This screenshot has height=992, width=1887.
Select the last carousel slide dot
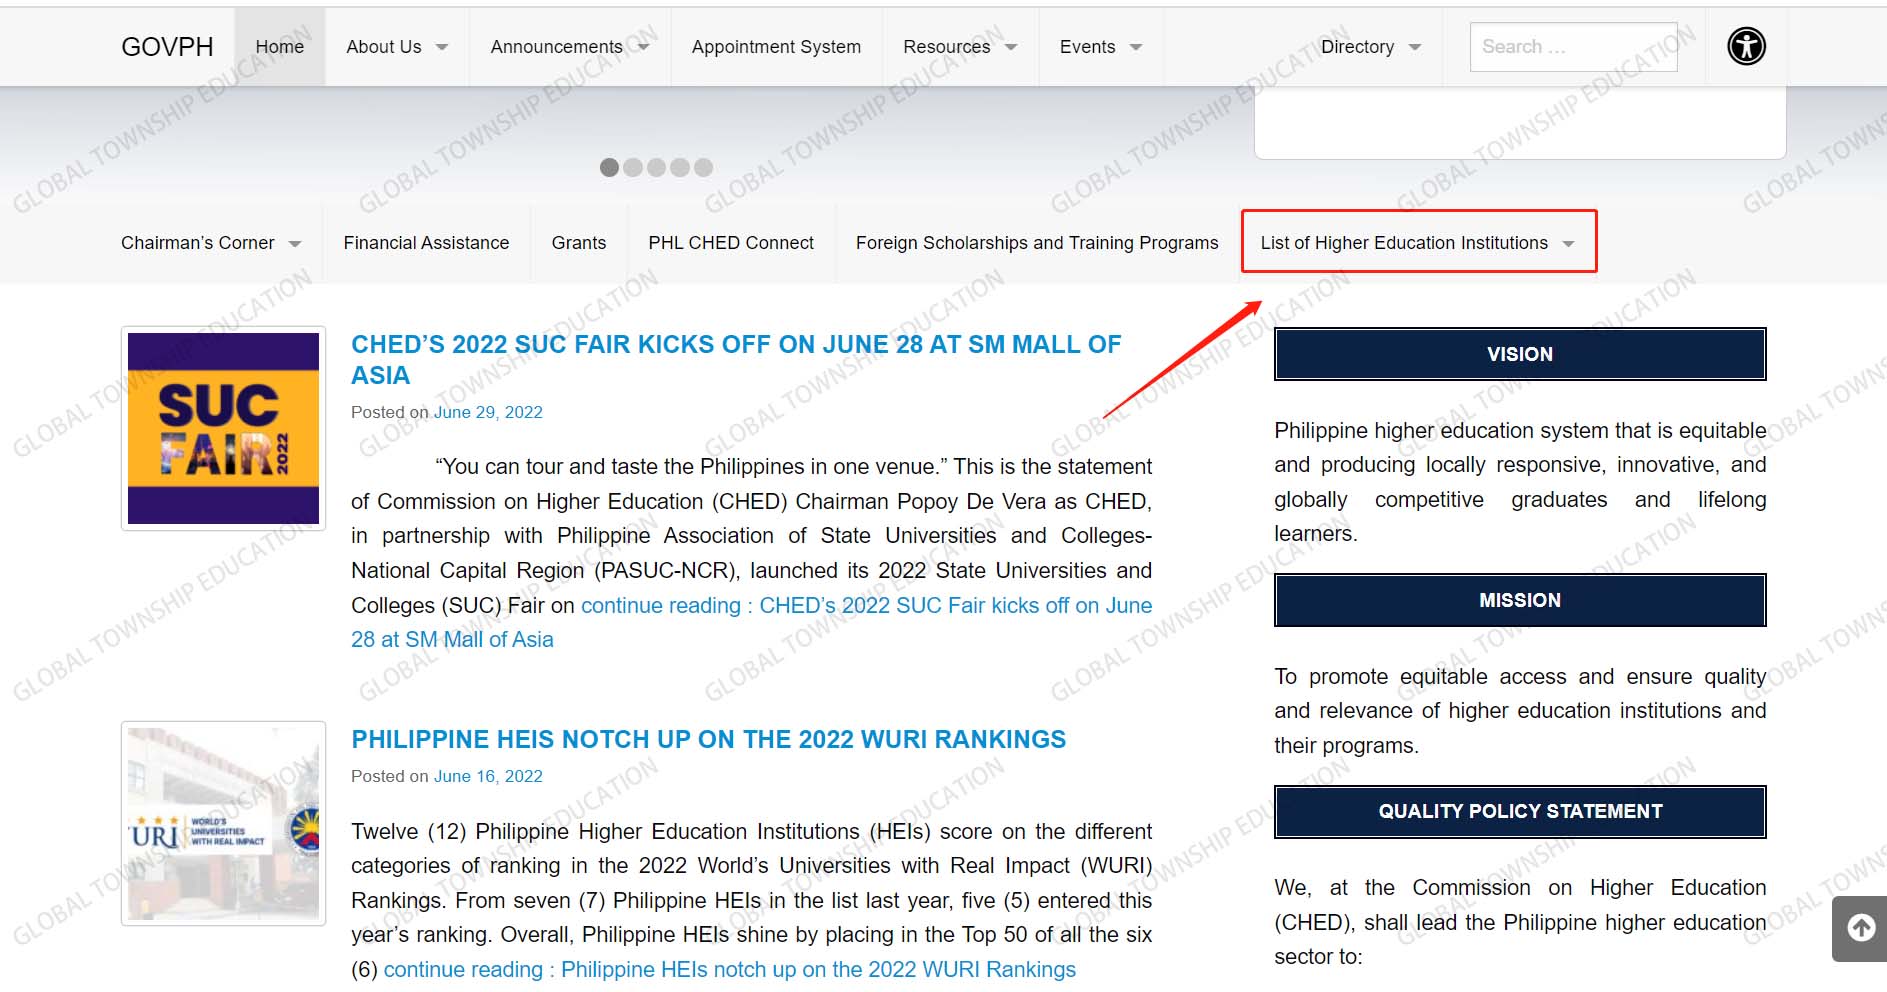704,167
